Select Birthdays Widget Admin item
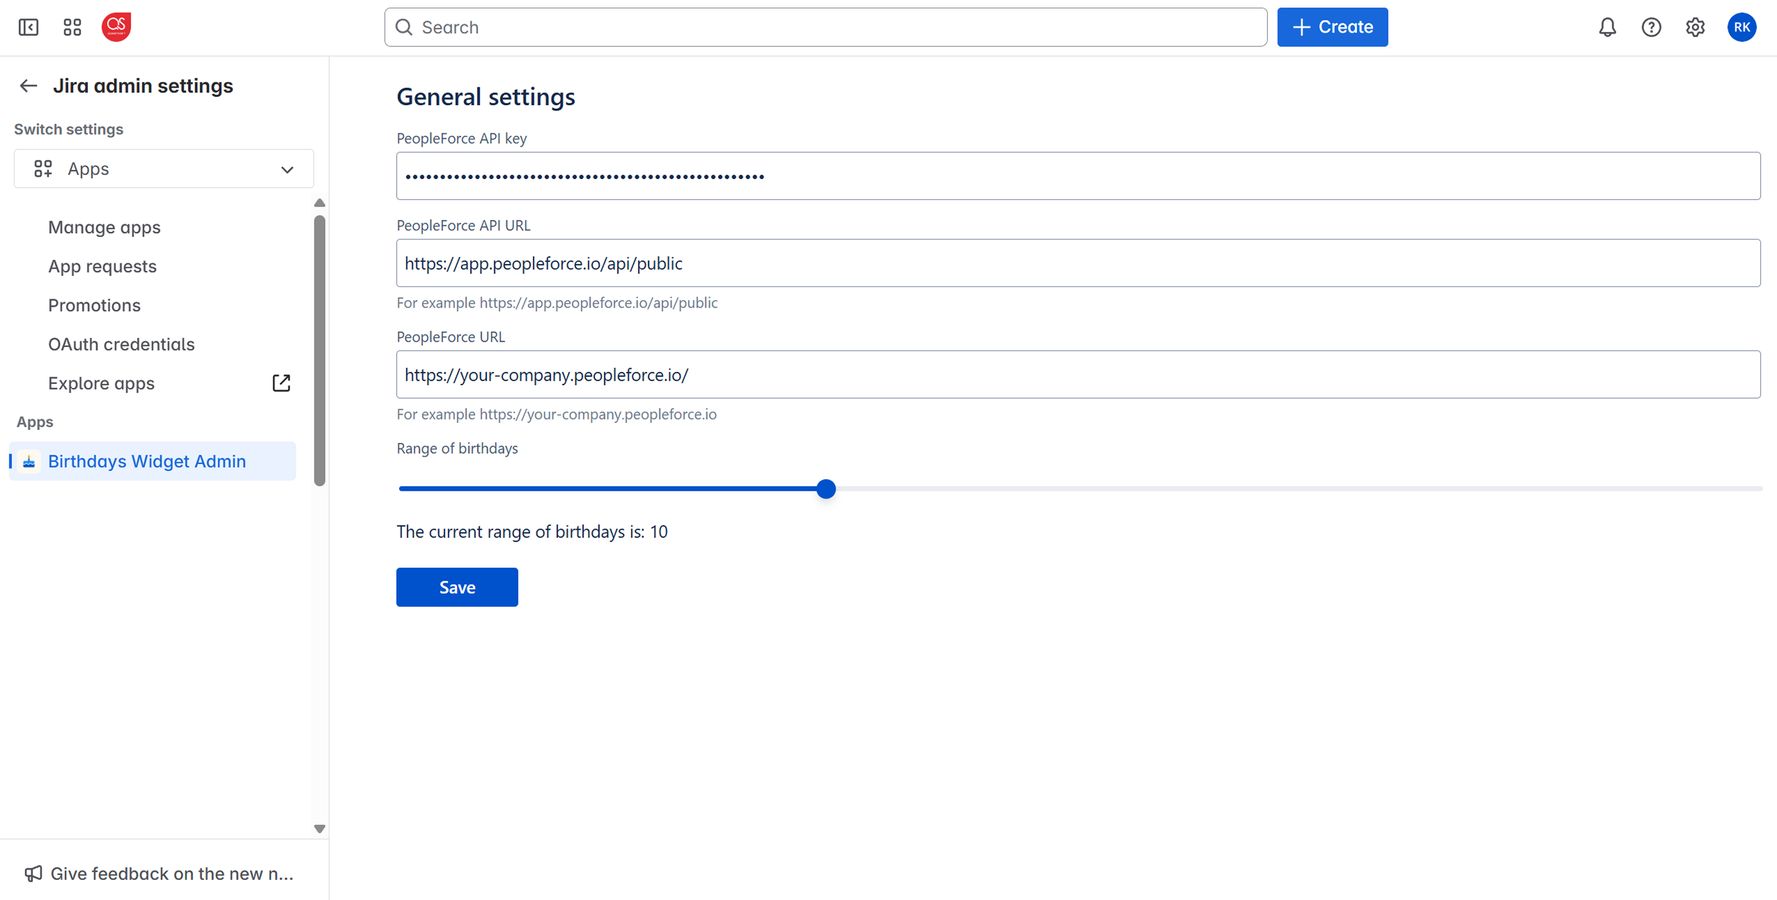The image size is (1777, 900). [x=153, y=461]
